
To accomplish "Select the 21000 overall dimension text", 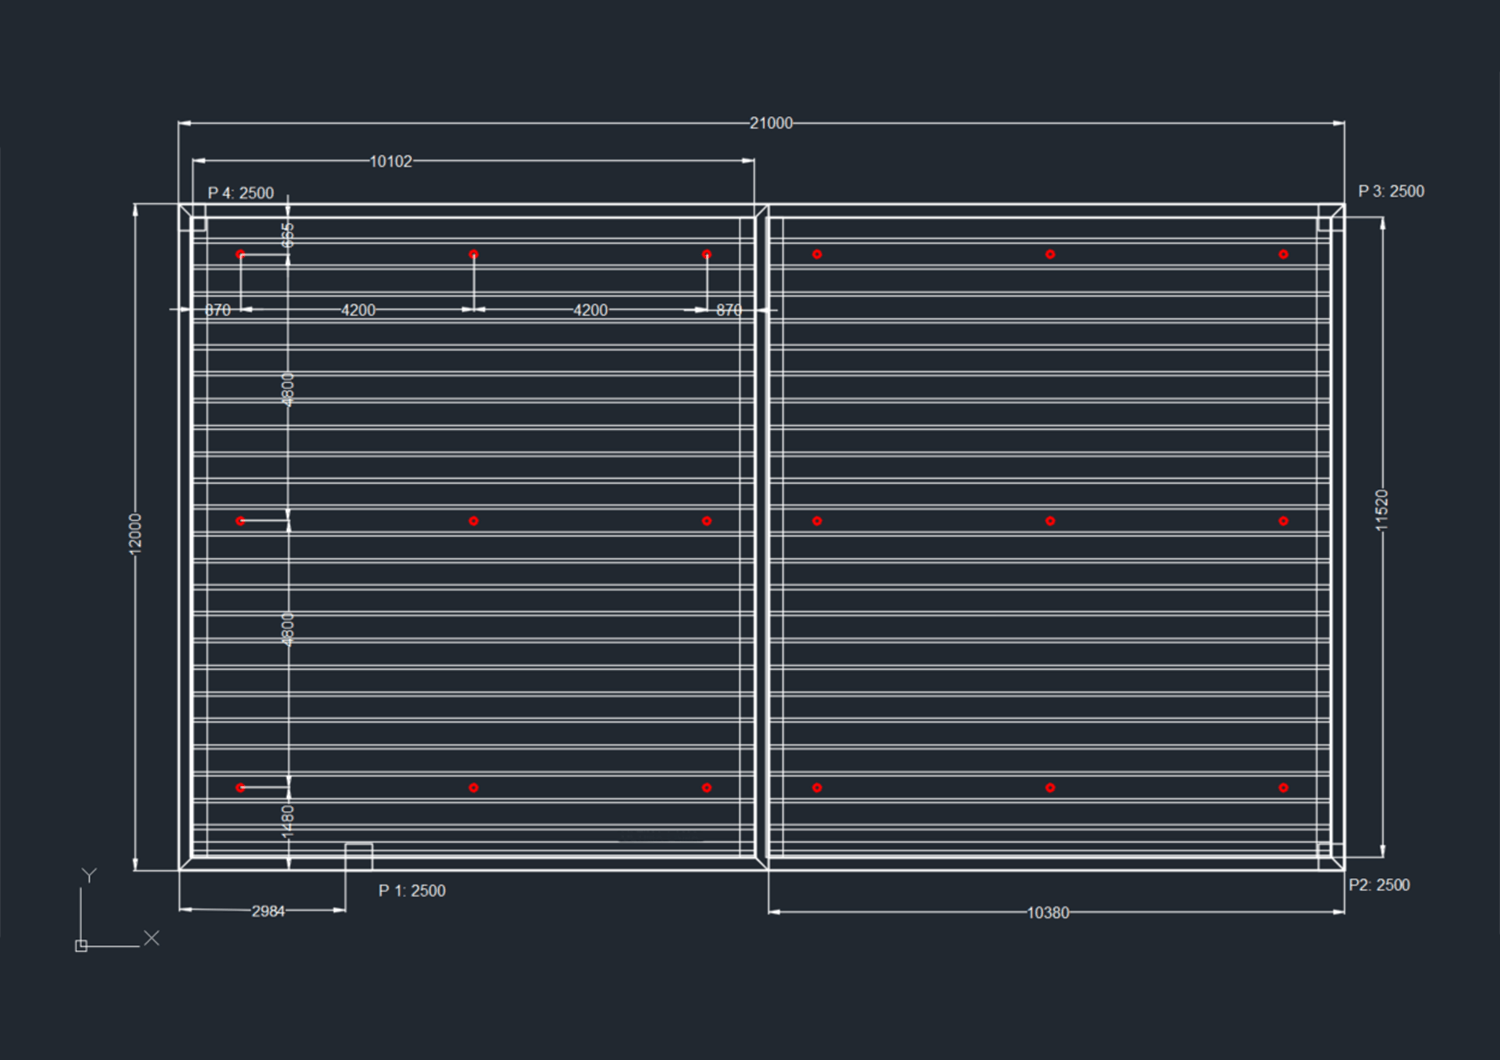I will tap(770, 123).
